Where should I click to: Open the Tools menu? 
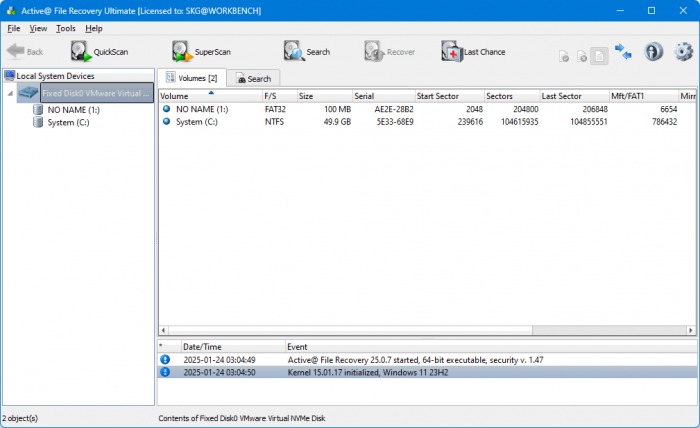pyautogui.click(x=66, y=28)
